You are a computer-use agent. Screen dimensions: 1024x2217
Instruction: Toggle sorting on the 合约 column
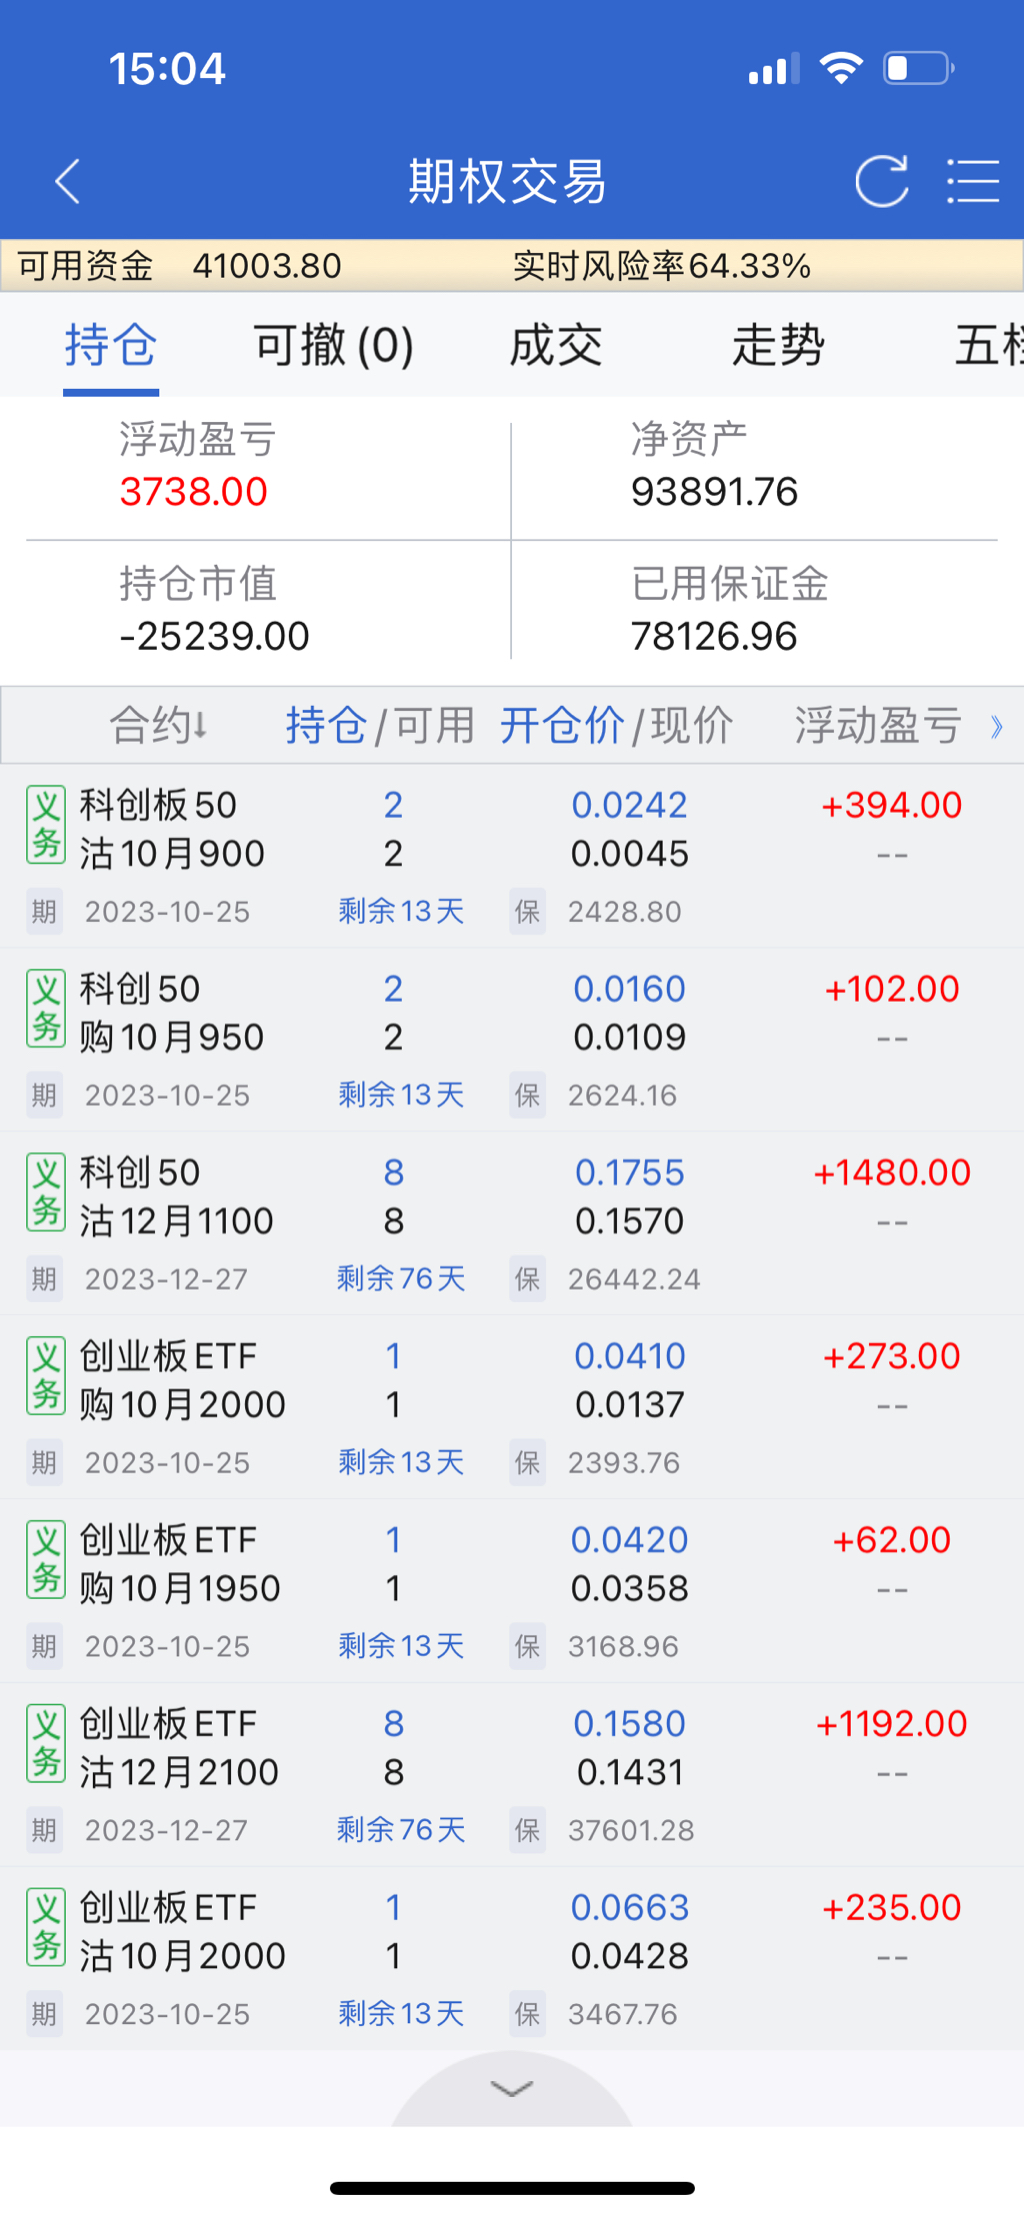coord(158,725)
